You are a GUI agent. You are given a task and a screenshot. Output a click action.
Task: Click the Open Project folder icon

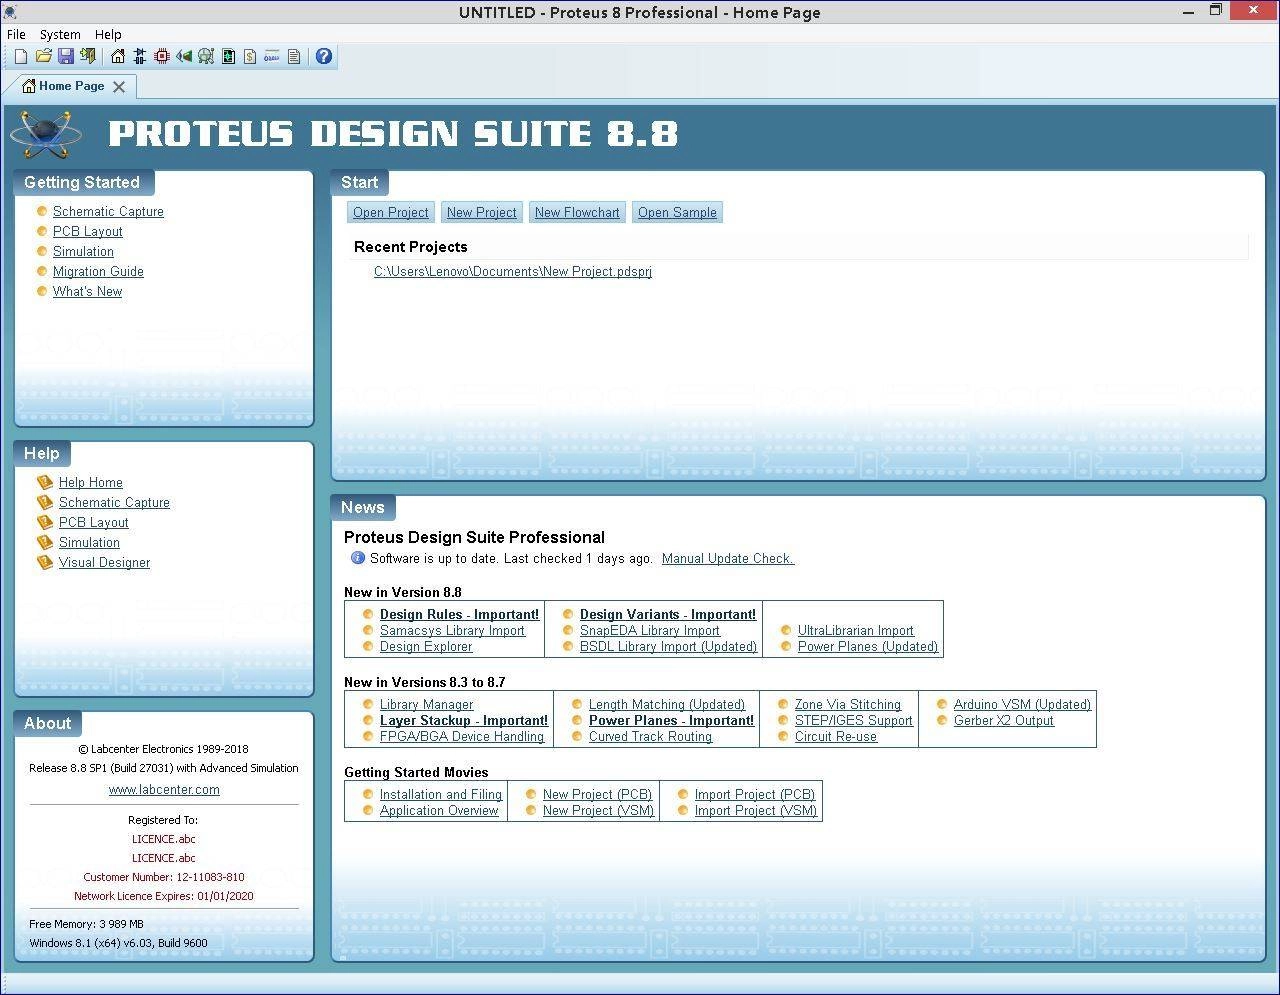point(43,56)
